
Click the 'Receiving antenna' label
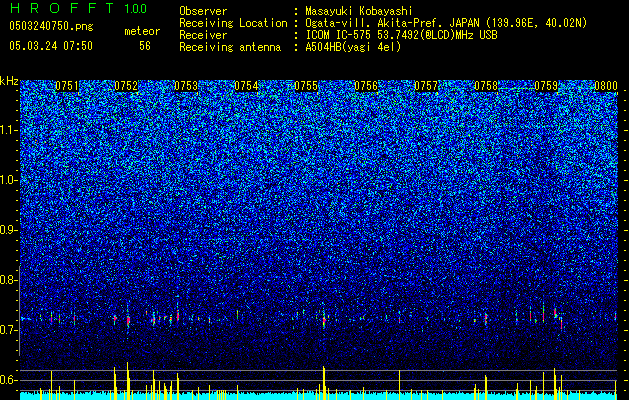point(230,47)
